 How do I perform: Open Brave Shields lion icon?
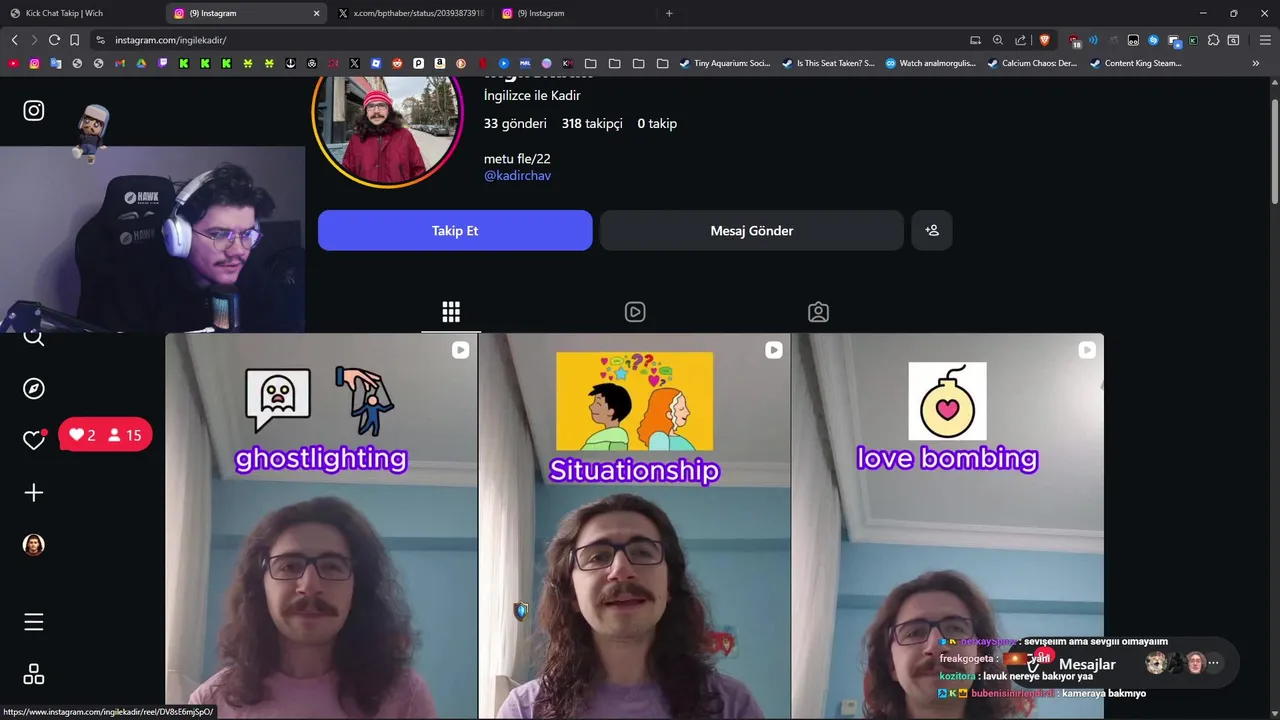point(1045,40)
